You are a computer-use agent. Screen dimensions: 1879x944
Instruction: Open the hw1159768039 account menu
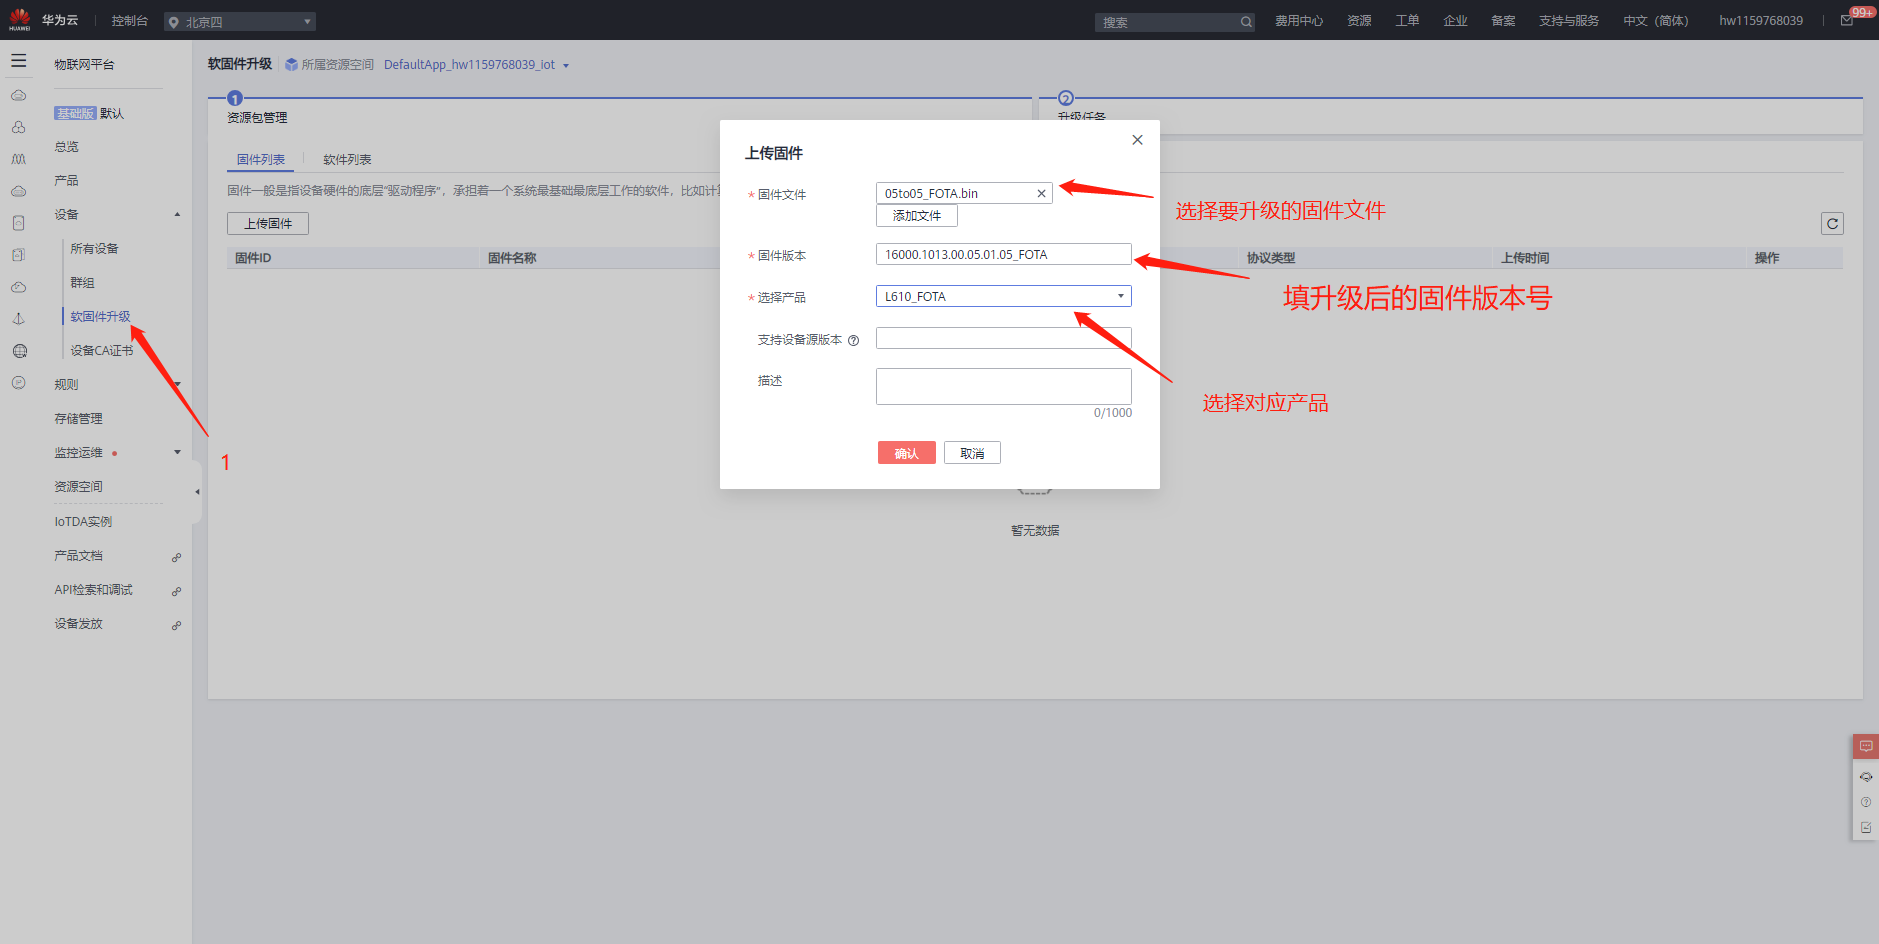click(1761, 21)
